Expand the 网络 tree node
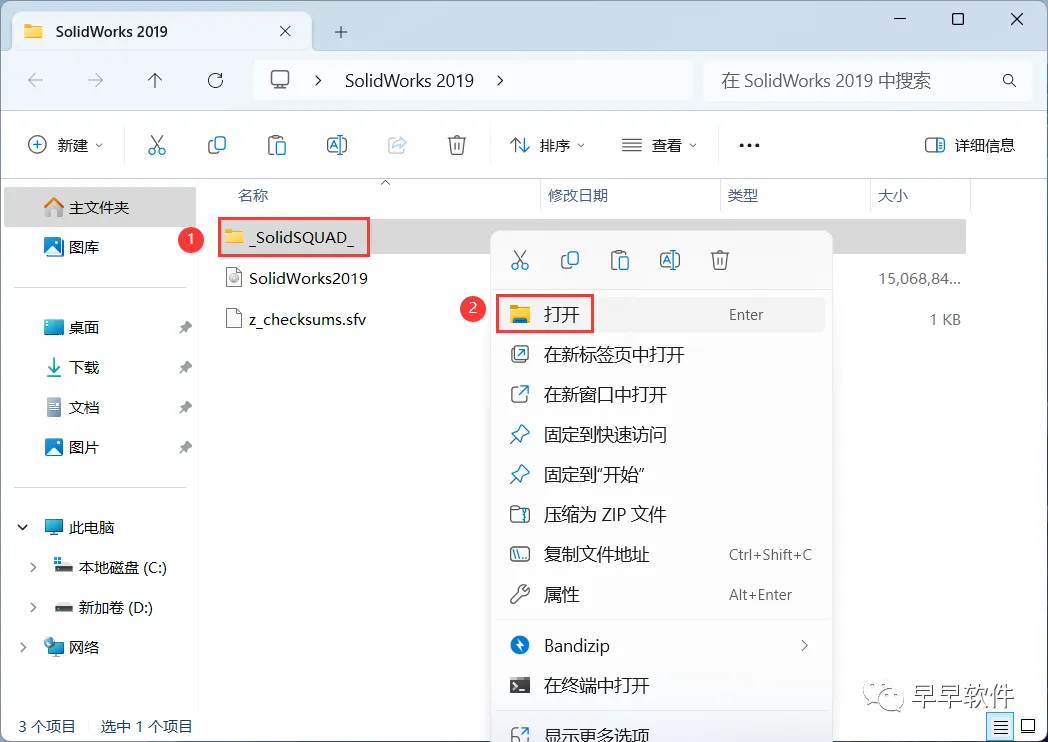The height and width of the screenshot is (742, 1048). [x=23, y=647]
